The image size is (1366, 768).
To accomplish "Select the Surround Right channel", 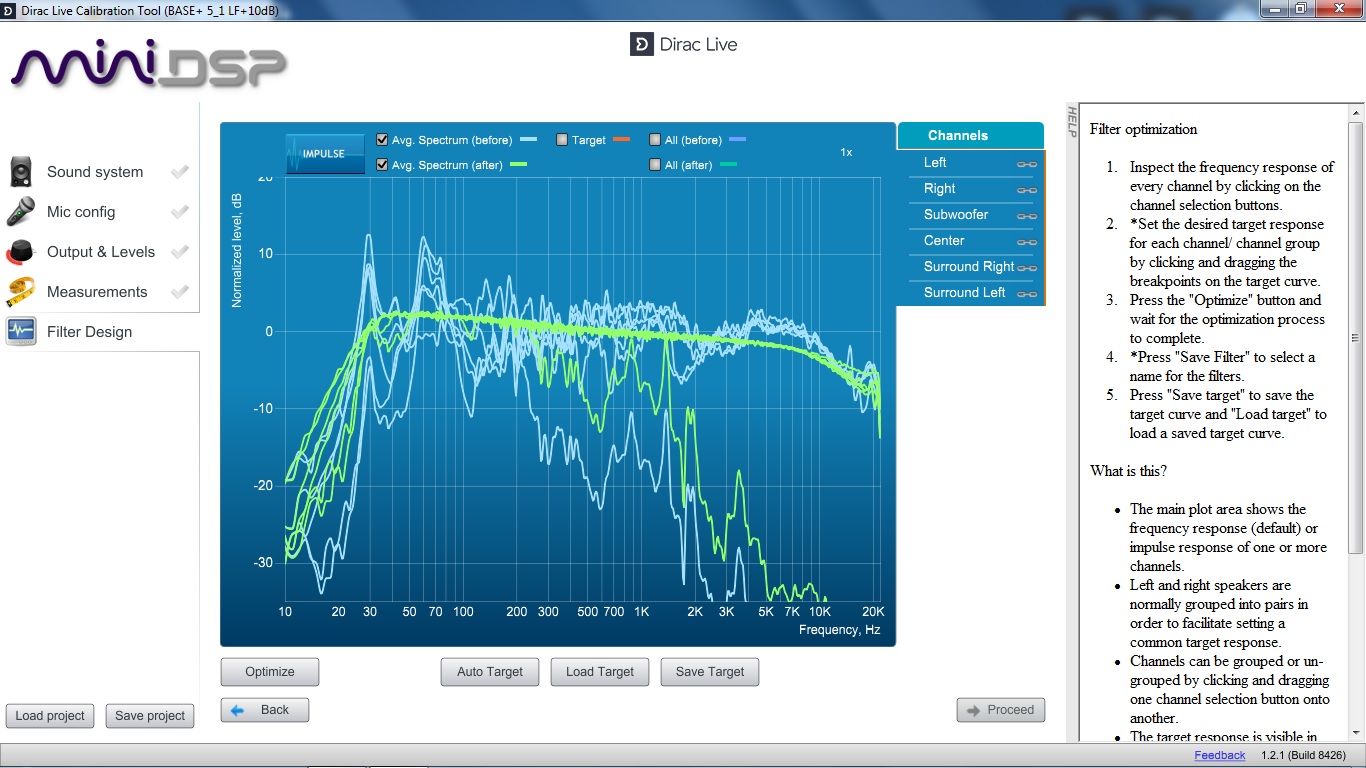I will coord(968,267).
